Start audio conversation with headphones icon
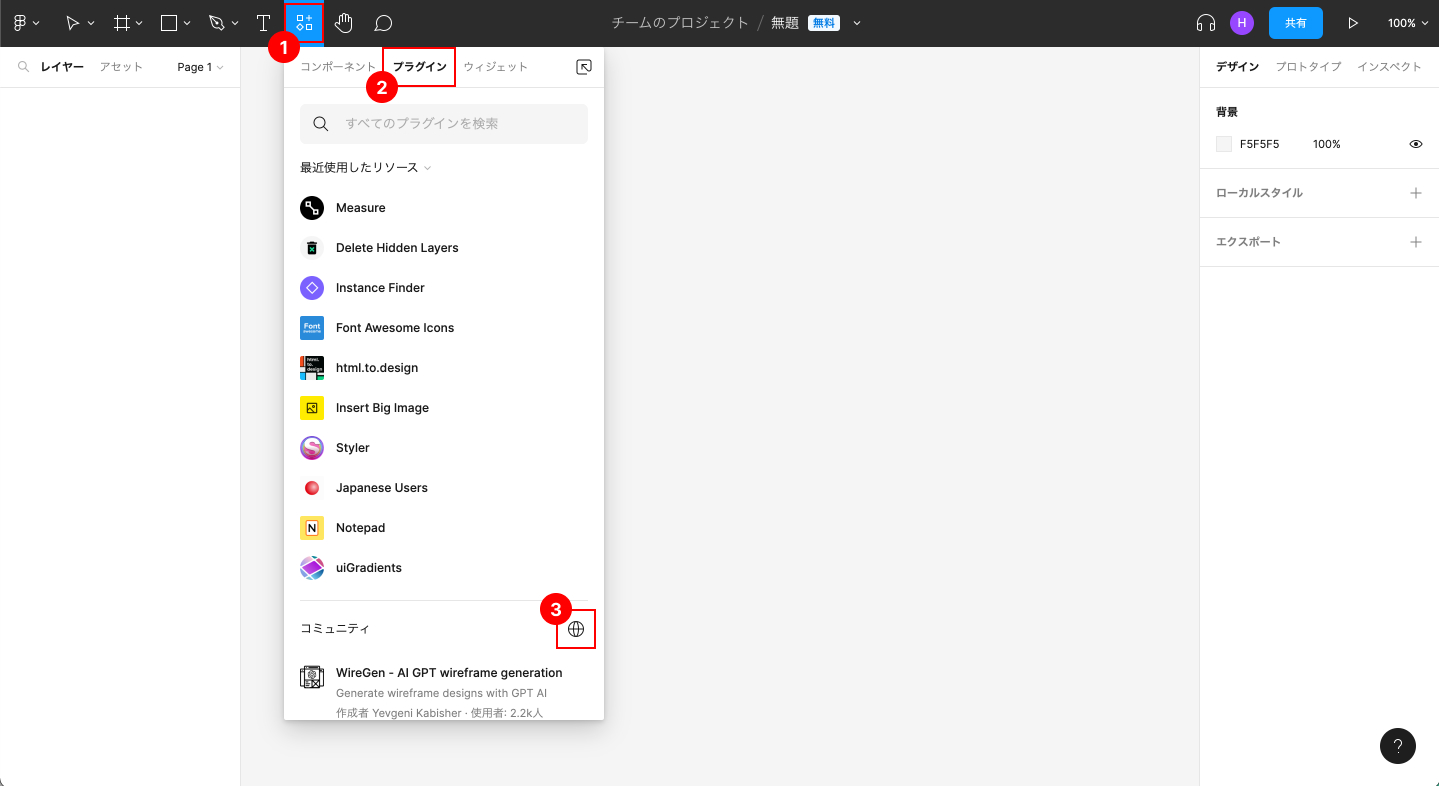 pos(1206,22)
